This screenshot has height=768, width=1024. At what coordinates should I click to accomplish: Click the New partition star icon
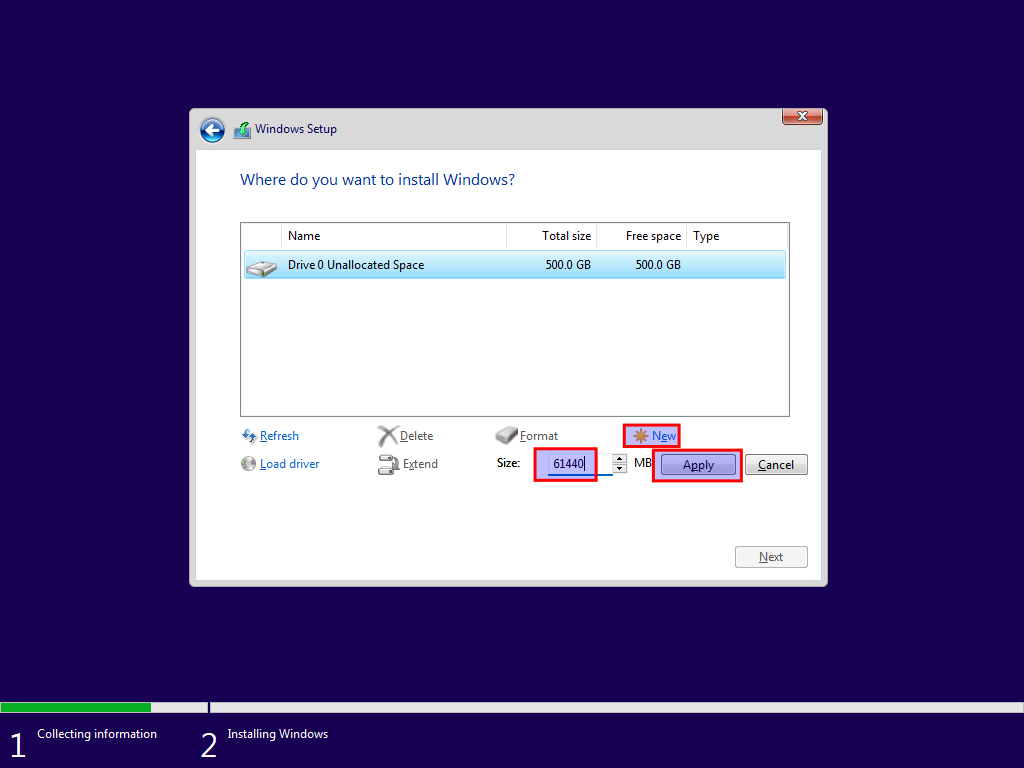coord(641,436)
